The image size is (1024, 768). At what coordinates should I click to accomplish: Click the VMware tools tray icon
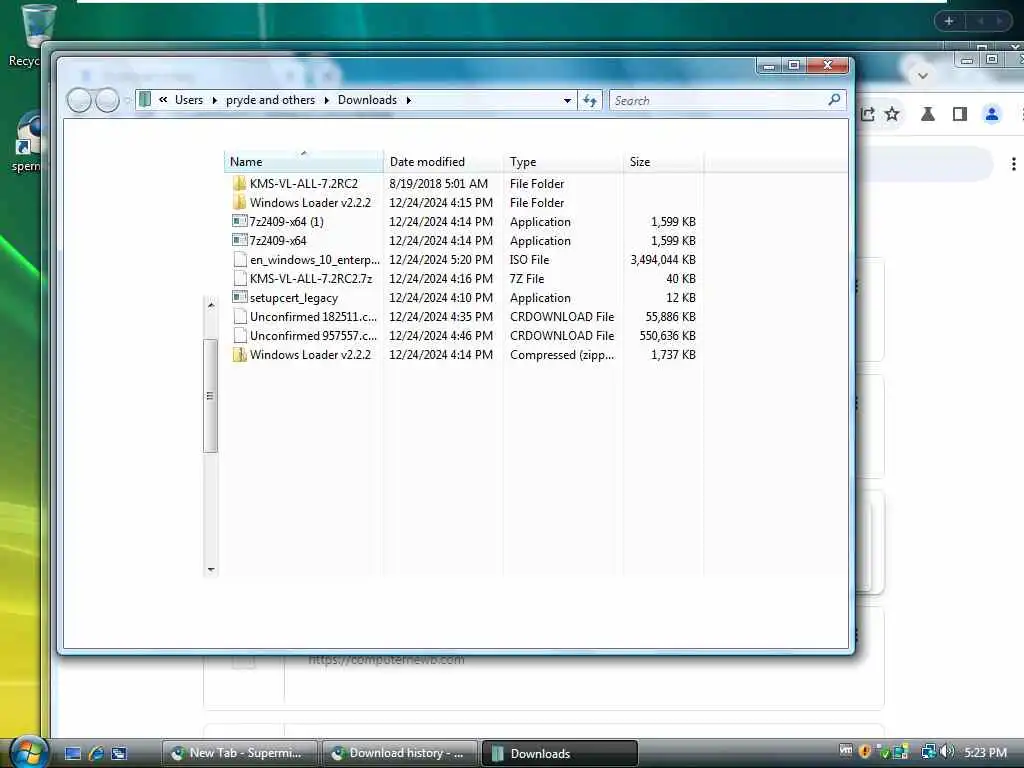[846, 750]
